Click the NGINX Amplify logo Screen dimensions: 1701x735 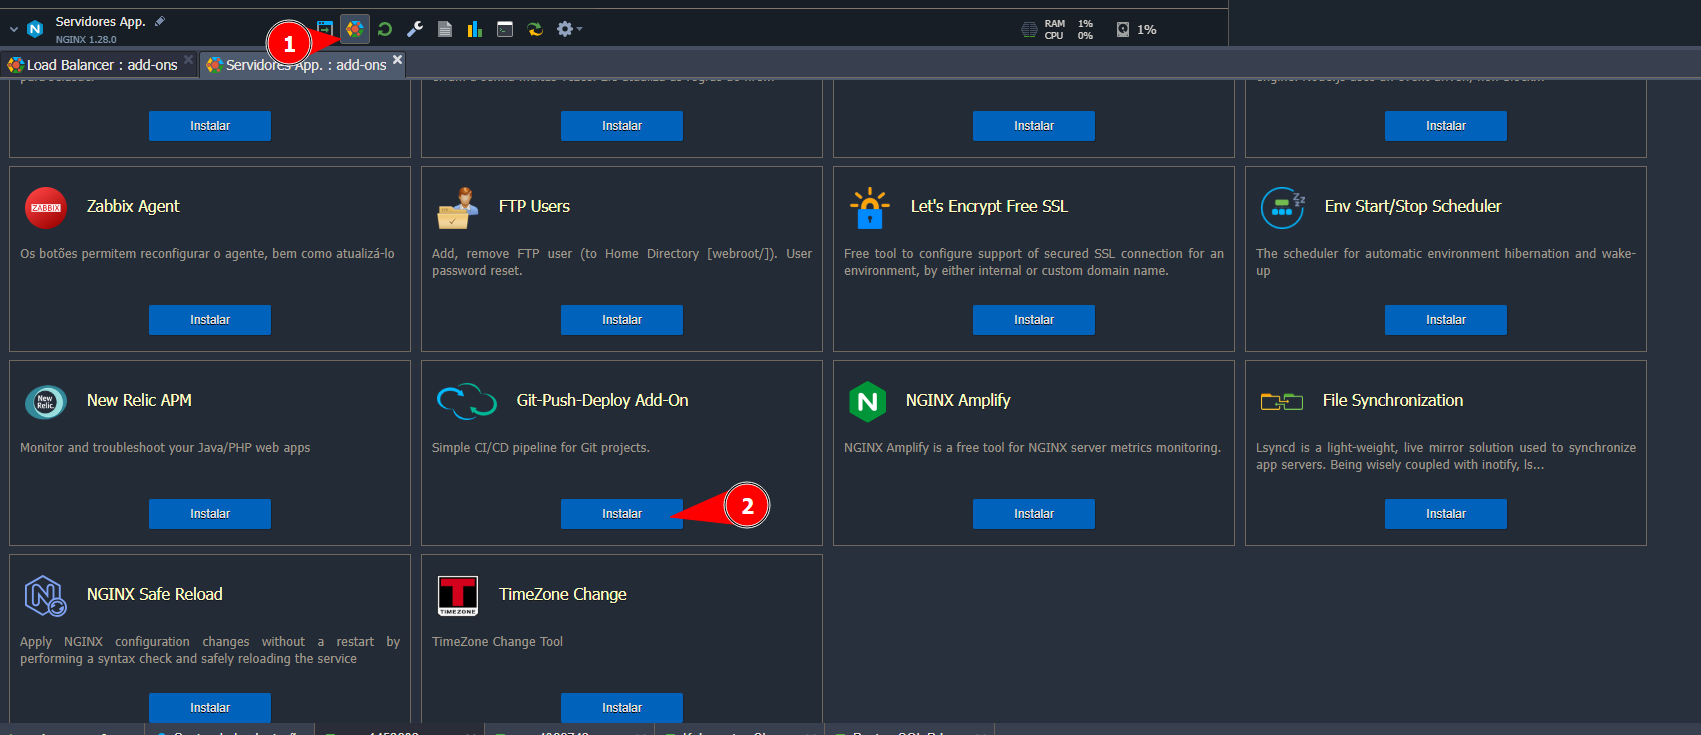867,402
